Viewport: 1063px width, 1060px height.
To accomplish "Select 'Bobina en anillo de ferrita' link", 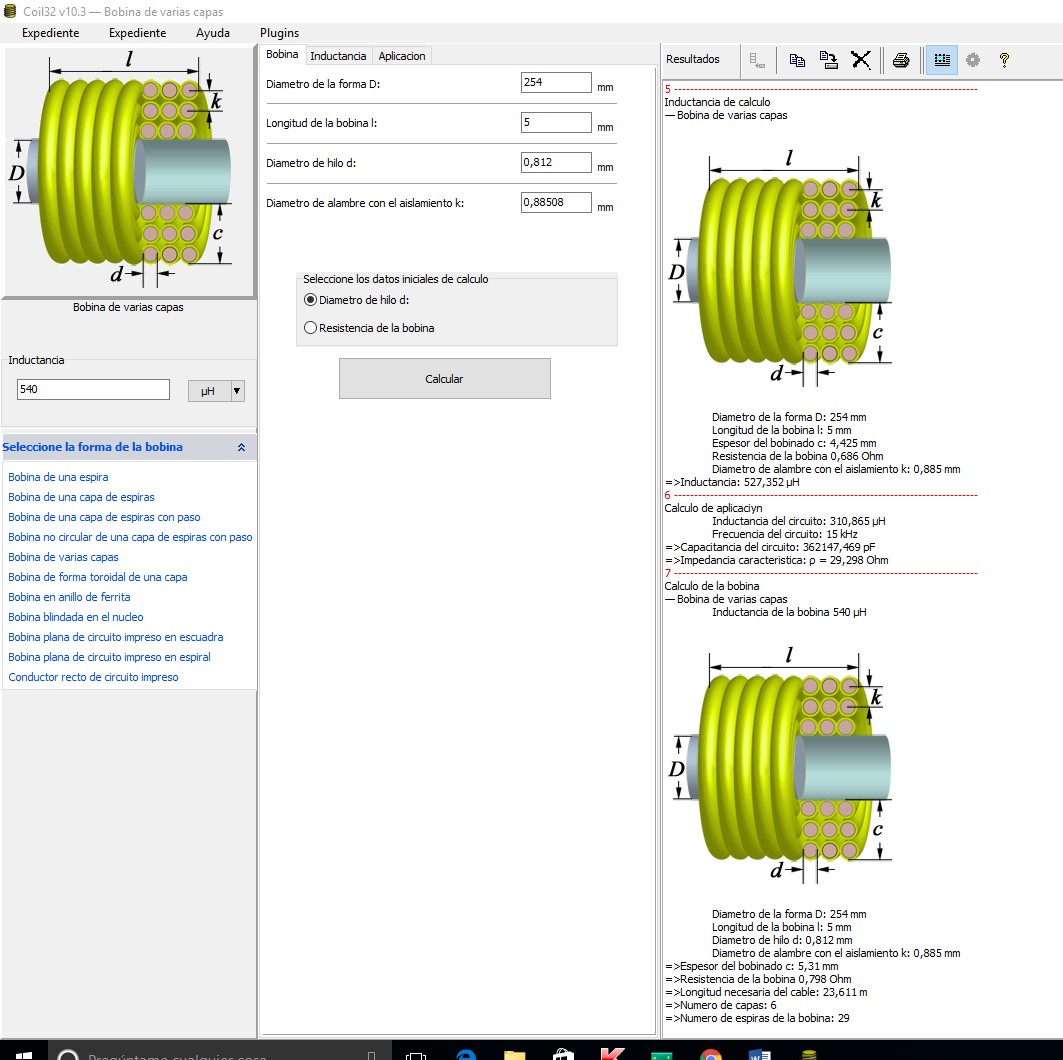I will (69, 597).
